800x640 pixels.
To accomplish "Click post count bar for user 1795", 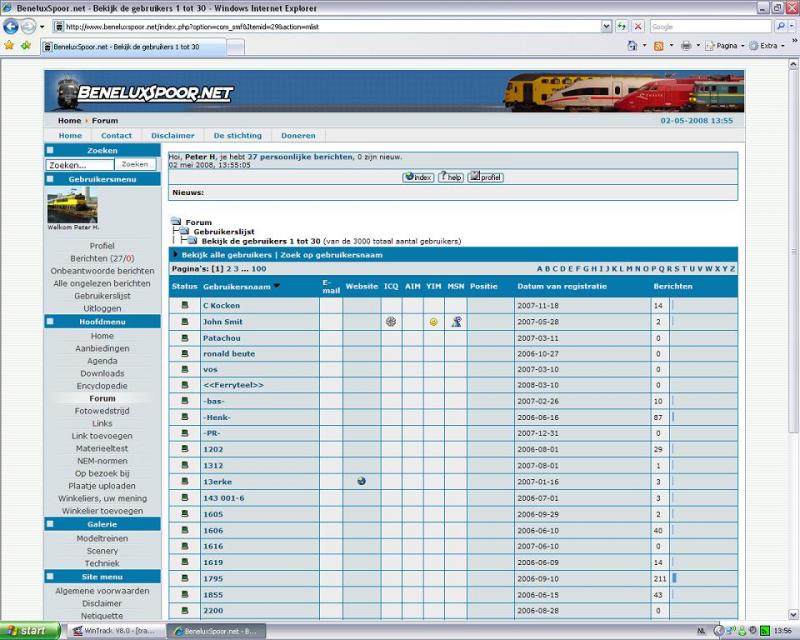I will click(674, 578).
